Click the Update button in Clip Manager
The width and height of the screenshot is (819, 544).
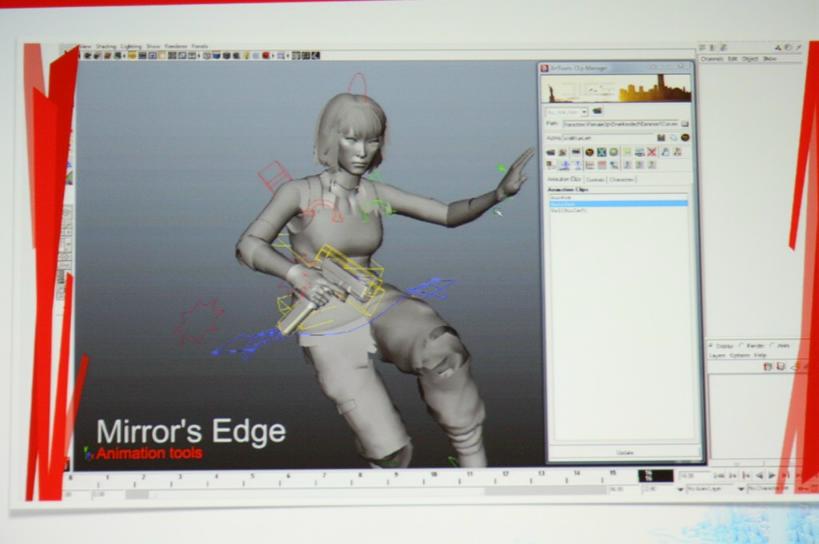[x=625, y=453]
